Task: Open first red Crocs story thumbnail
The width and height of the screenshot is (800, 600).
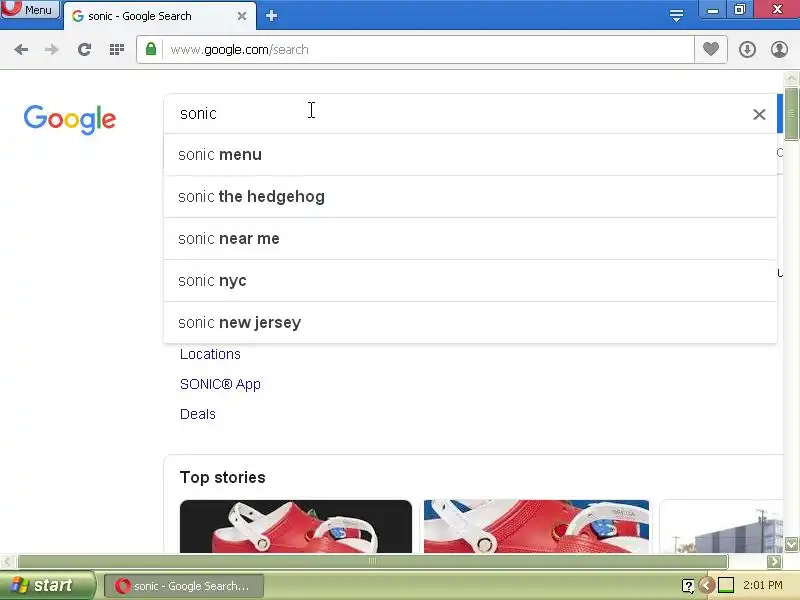Action: click(296, 526)
